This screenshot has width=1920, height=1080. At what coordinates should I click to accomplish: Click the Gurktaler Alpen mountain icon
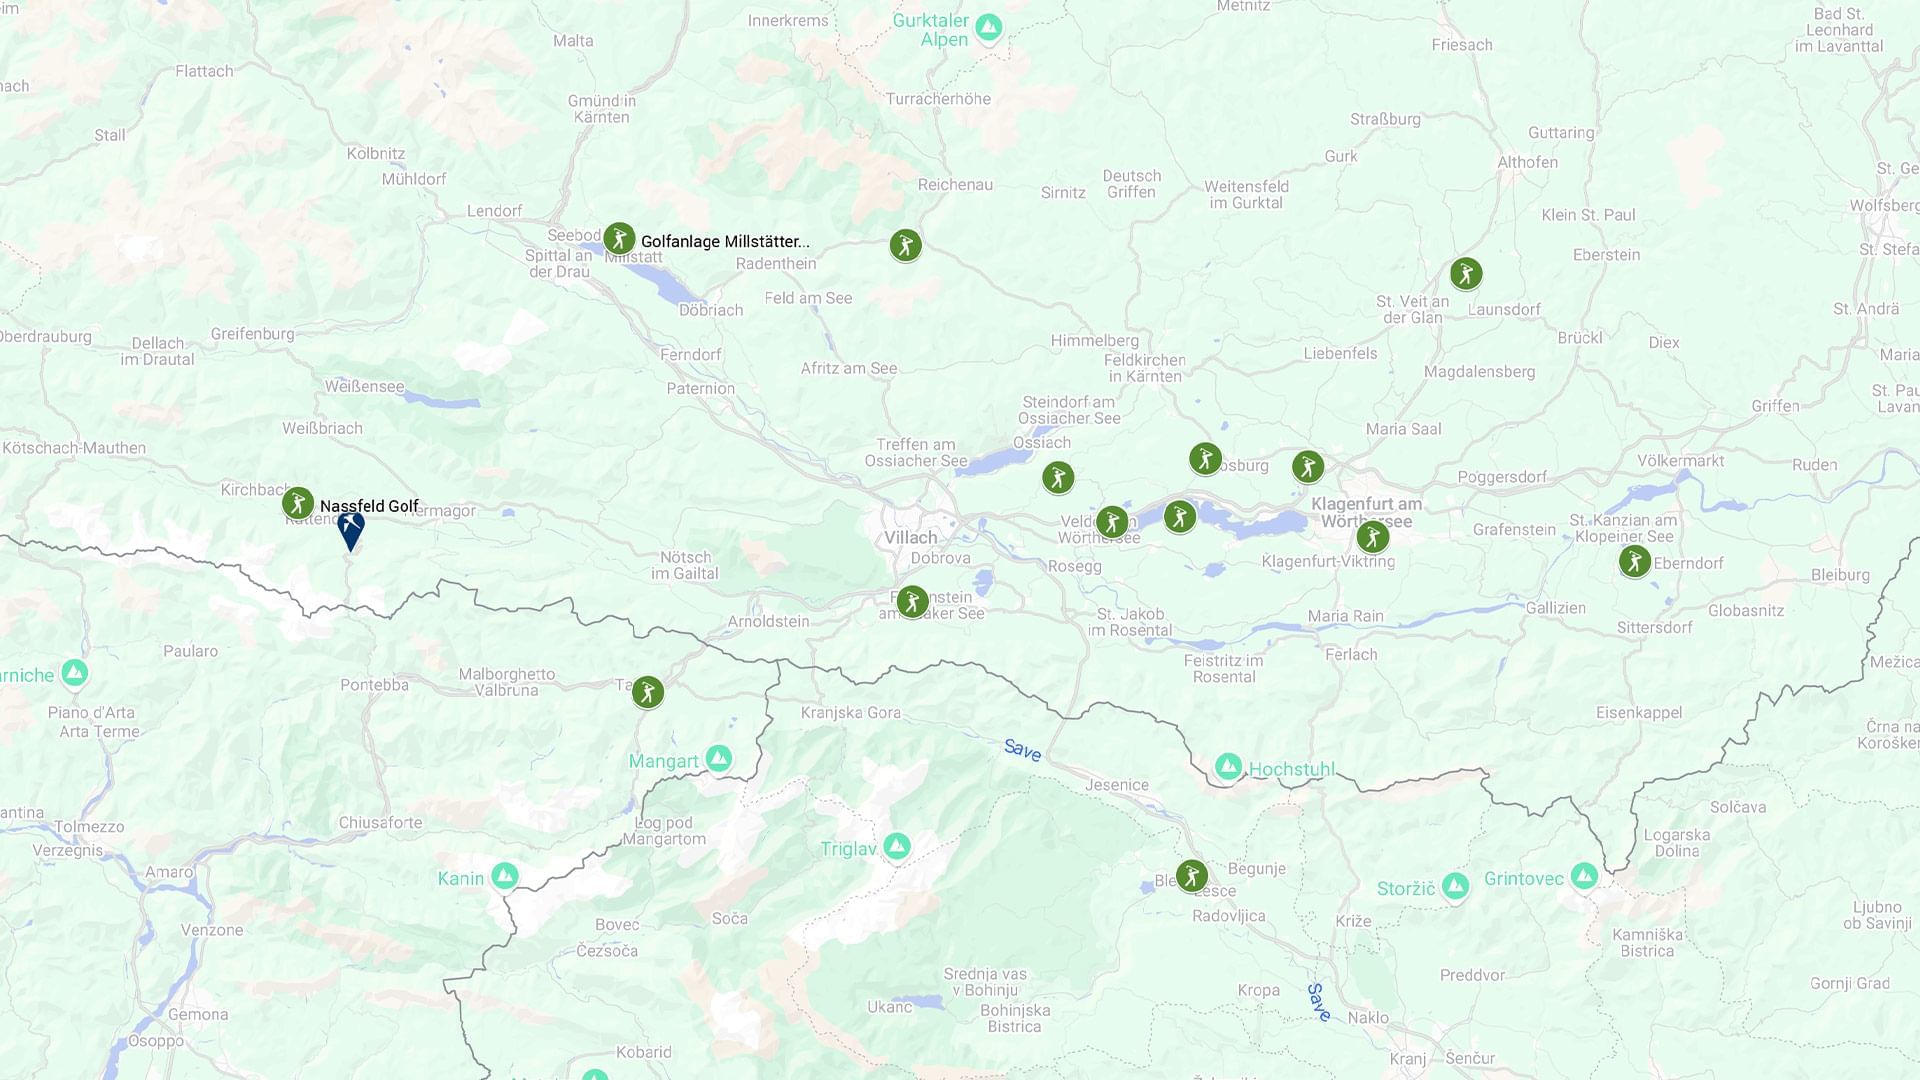pyautogui.click(x=989, y=27)
